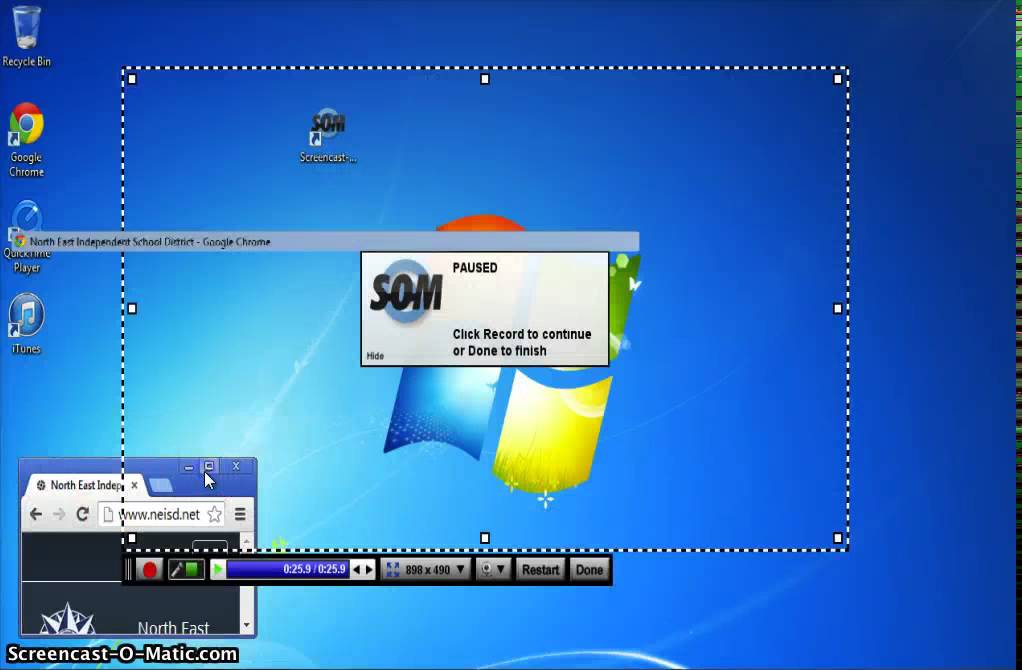Screen dimensions: 1022x670
Task: Click the Restart button
Action: pos(540,570)
